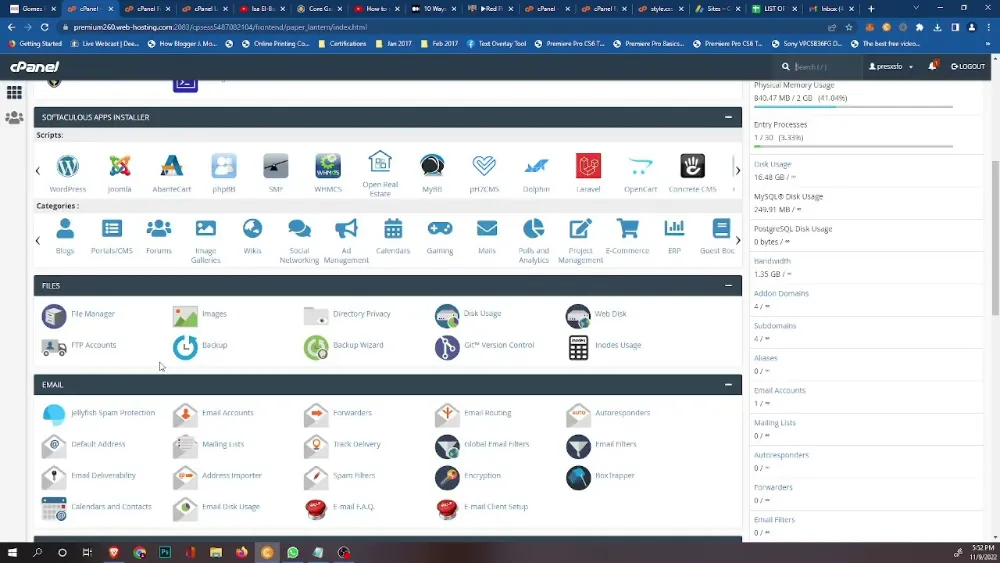This screenshot has height=563, width=1000.
Task: Go to cPanel home via logo
Action: (34, 66)
